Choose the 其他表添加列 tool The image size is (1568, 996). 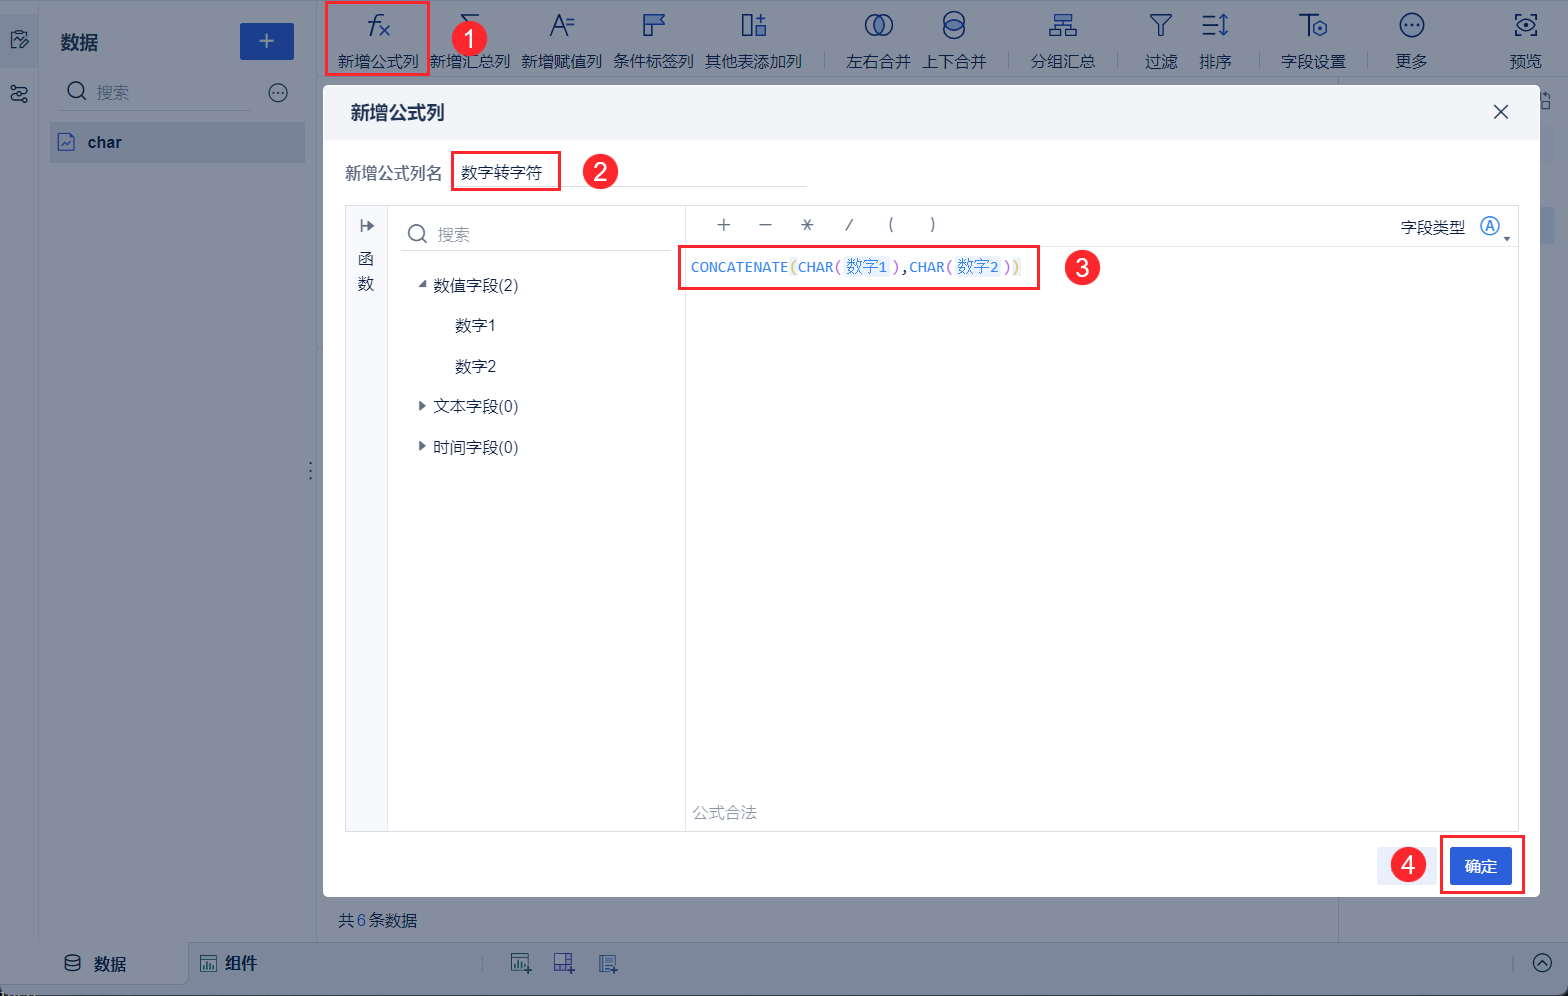click(x=753, y=40)
